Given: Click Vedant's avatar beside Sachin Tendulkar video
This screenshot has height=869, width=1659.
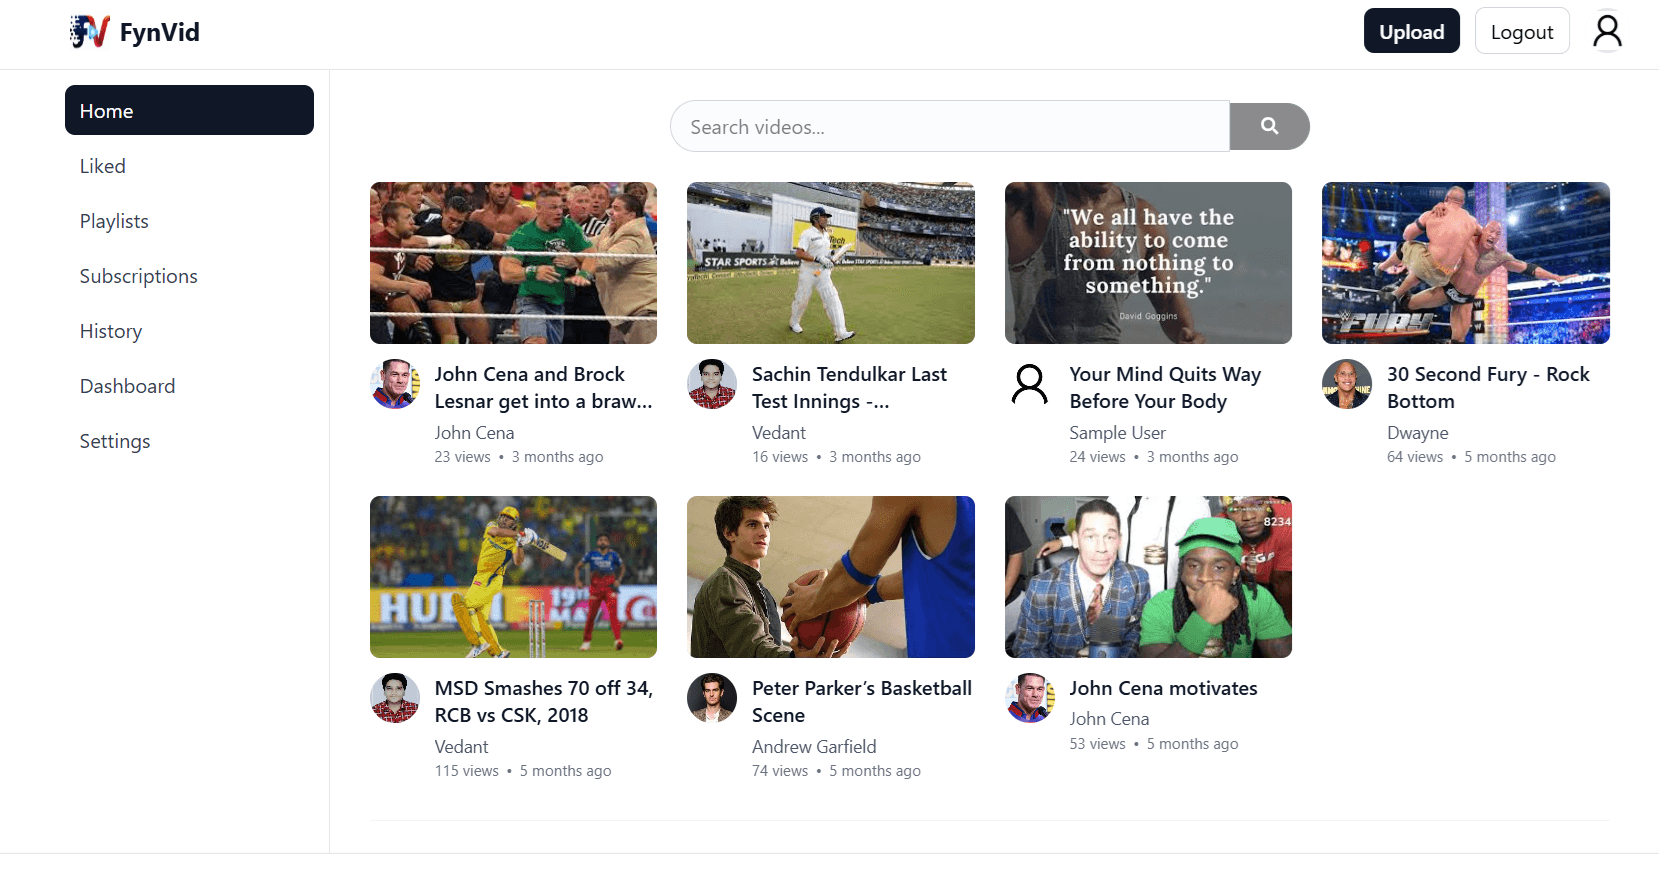Looking at the screenshot, I should point(712,384).
